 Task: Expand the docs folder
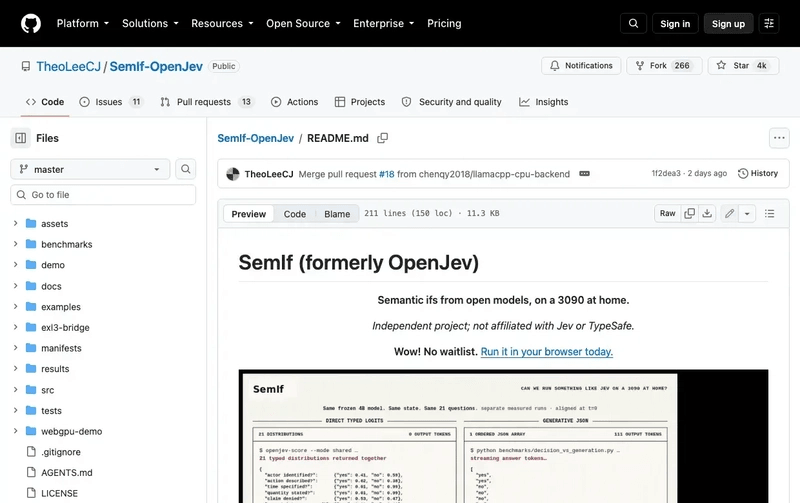point(15,286)
